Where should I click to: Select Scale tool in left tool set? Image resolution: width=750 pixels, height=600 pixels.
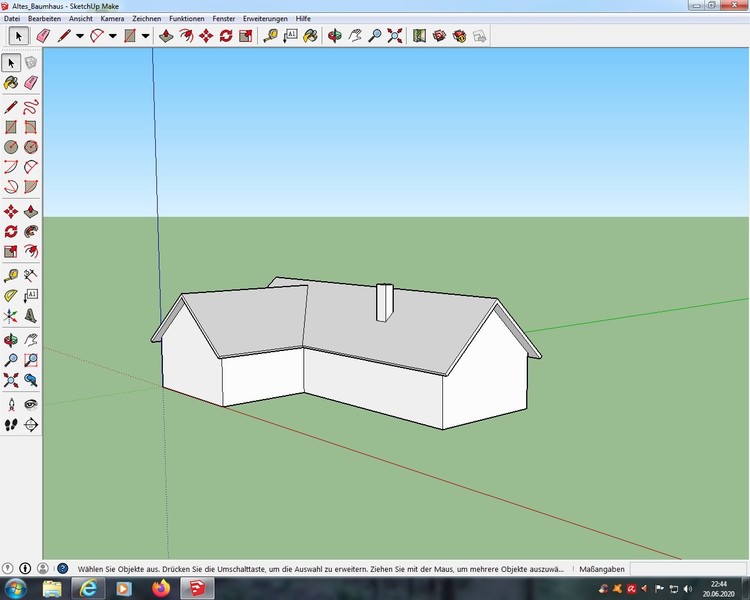point(11,252)
